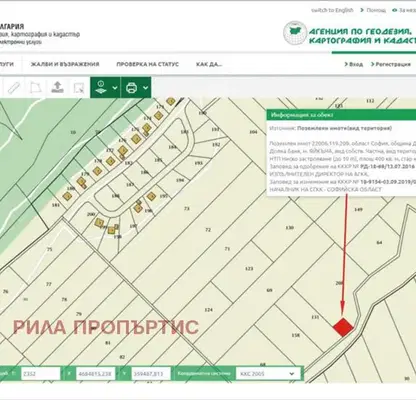The image size is (416, 400).
Task: Click parcel number 130 on the map
Action: point(290,228)
